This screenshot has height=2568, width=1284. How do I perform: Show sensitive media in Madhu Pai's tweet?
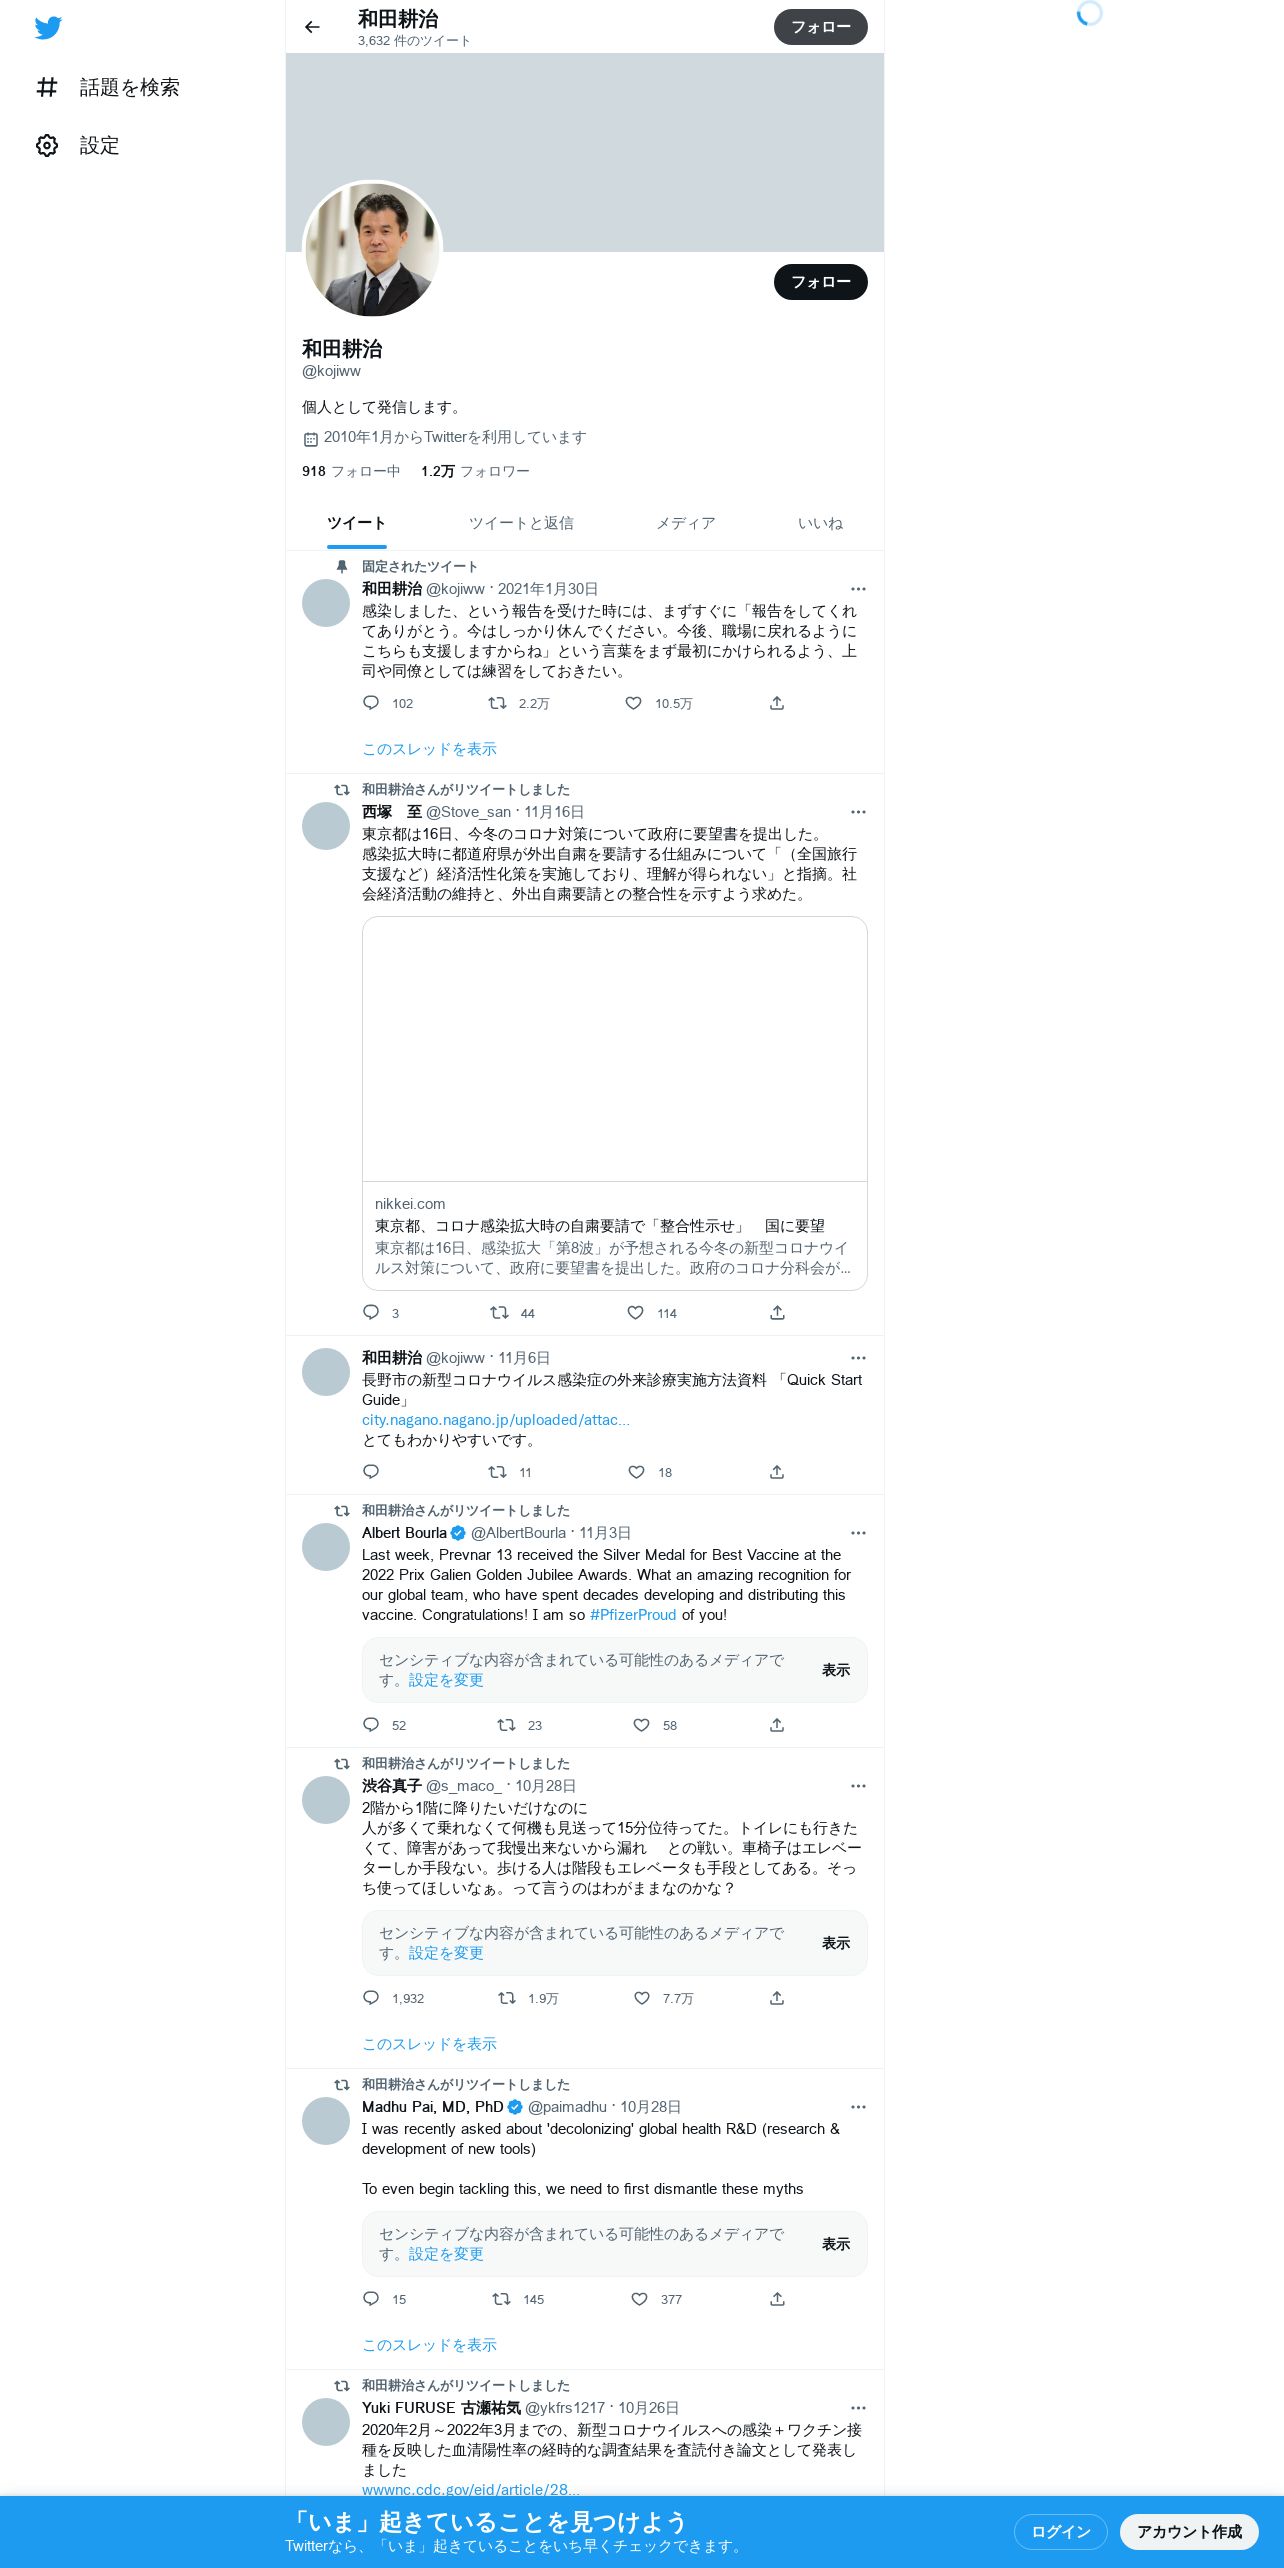836,2244
